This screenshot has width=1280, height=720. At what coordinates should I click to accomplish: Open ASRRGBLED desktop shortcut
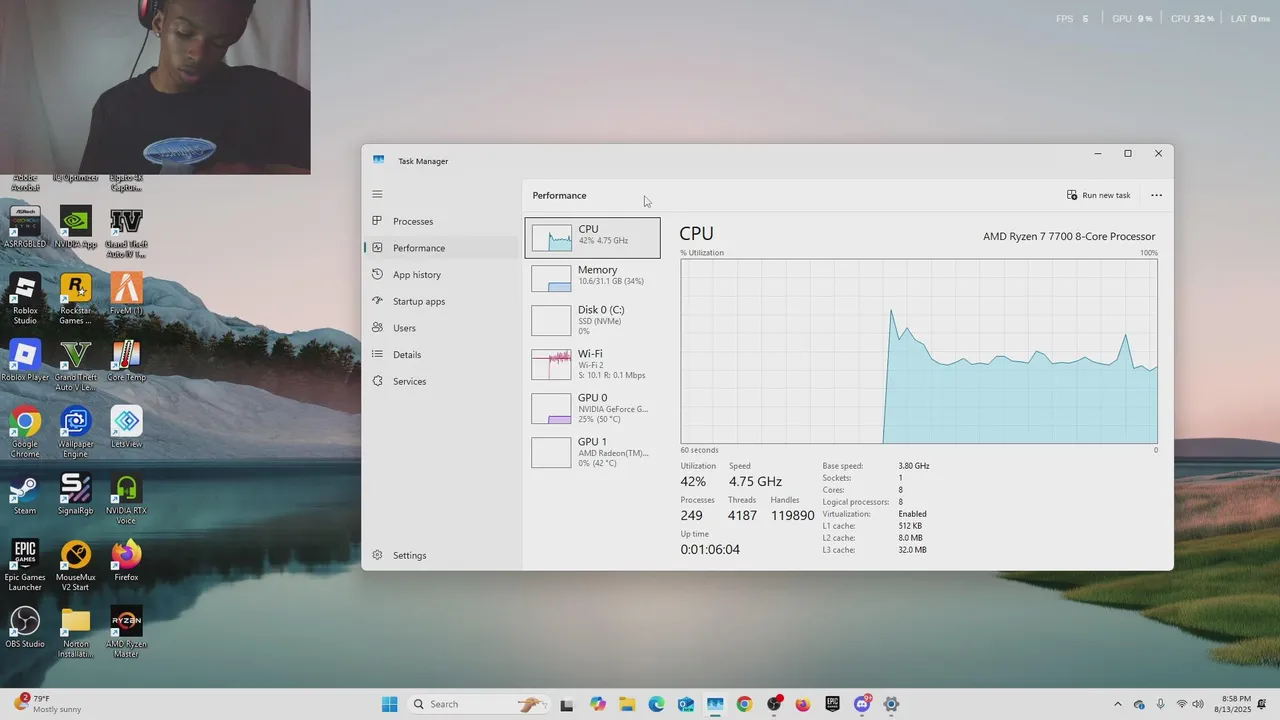[x=25, y=227]
